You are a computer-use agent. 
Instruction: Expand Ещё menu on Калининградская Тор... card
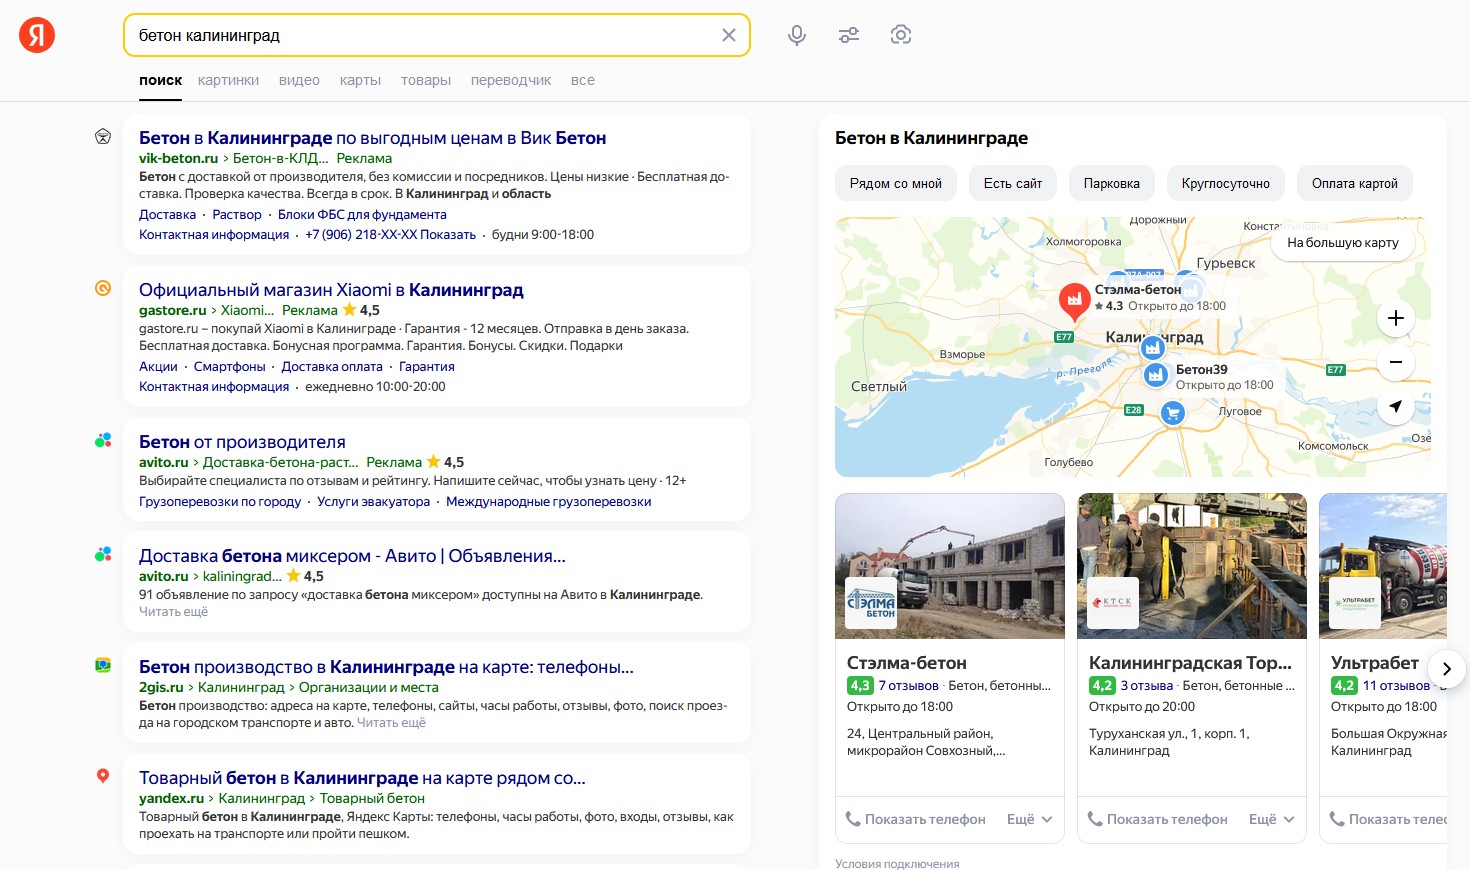pyautogui.click(x=1272, y=819)
